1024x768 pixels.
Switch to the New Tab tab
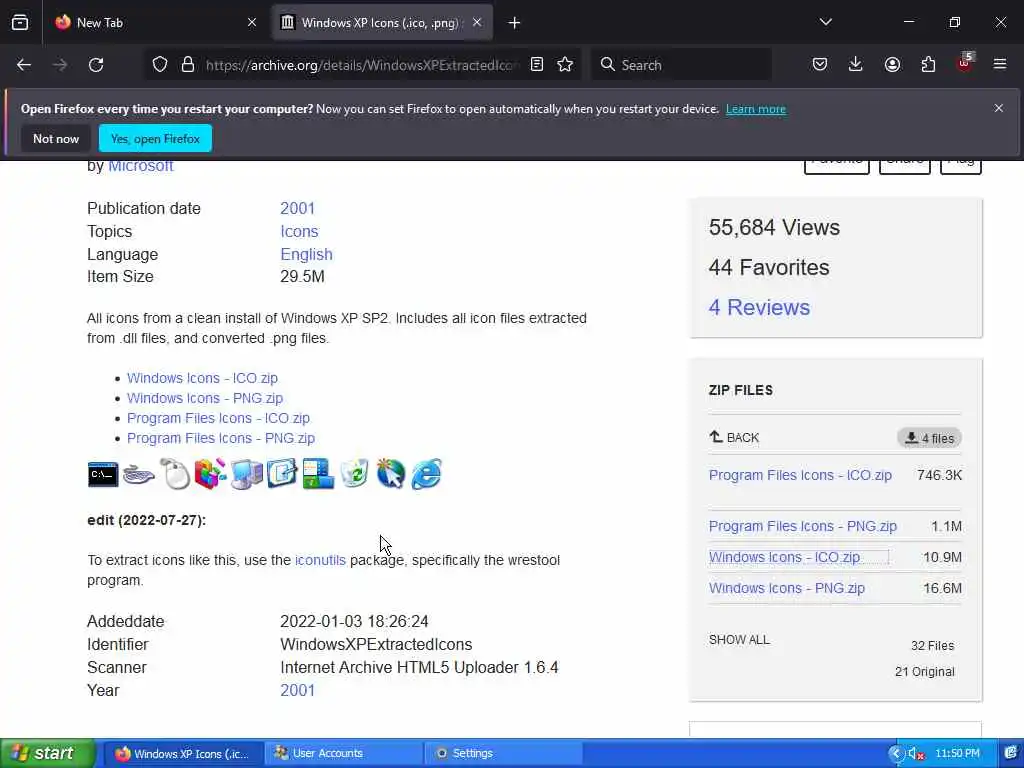coord(155,23)
